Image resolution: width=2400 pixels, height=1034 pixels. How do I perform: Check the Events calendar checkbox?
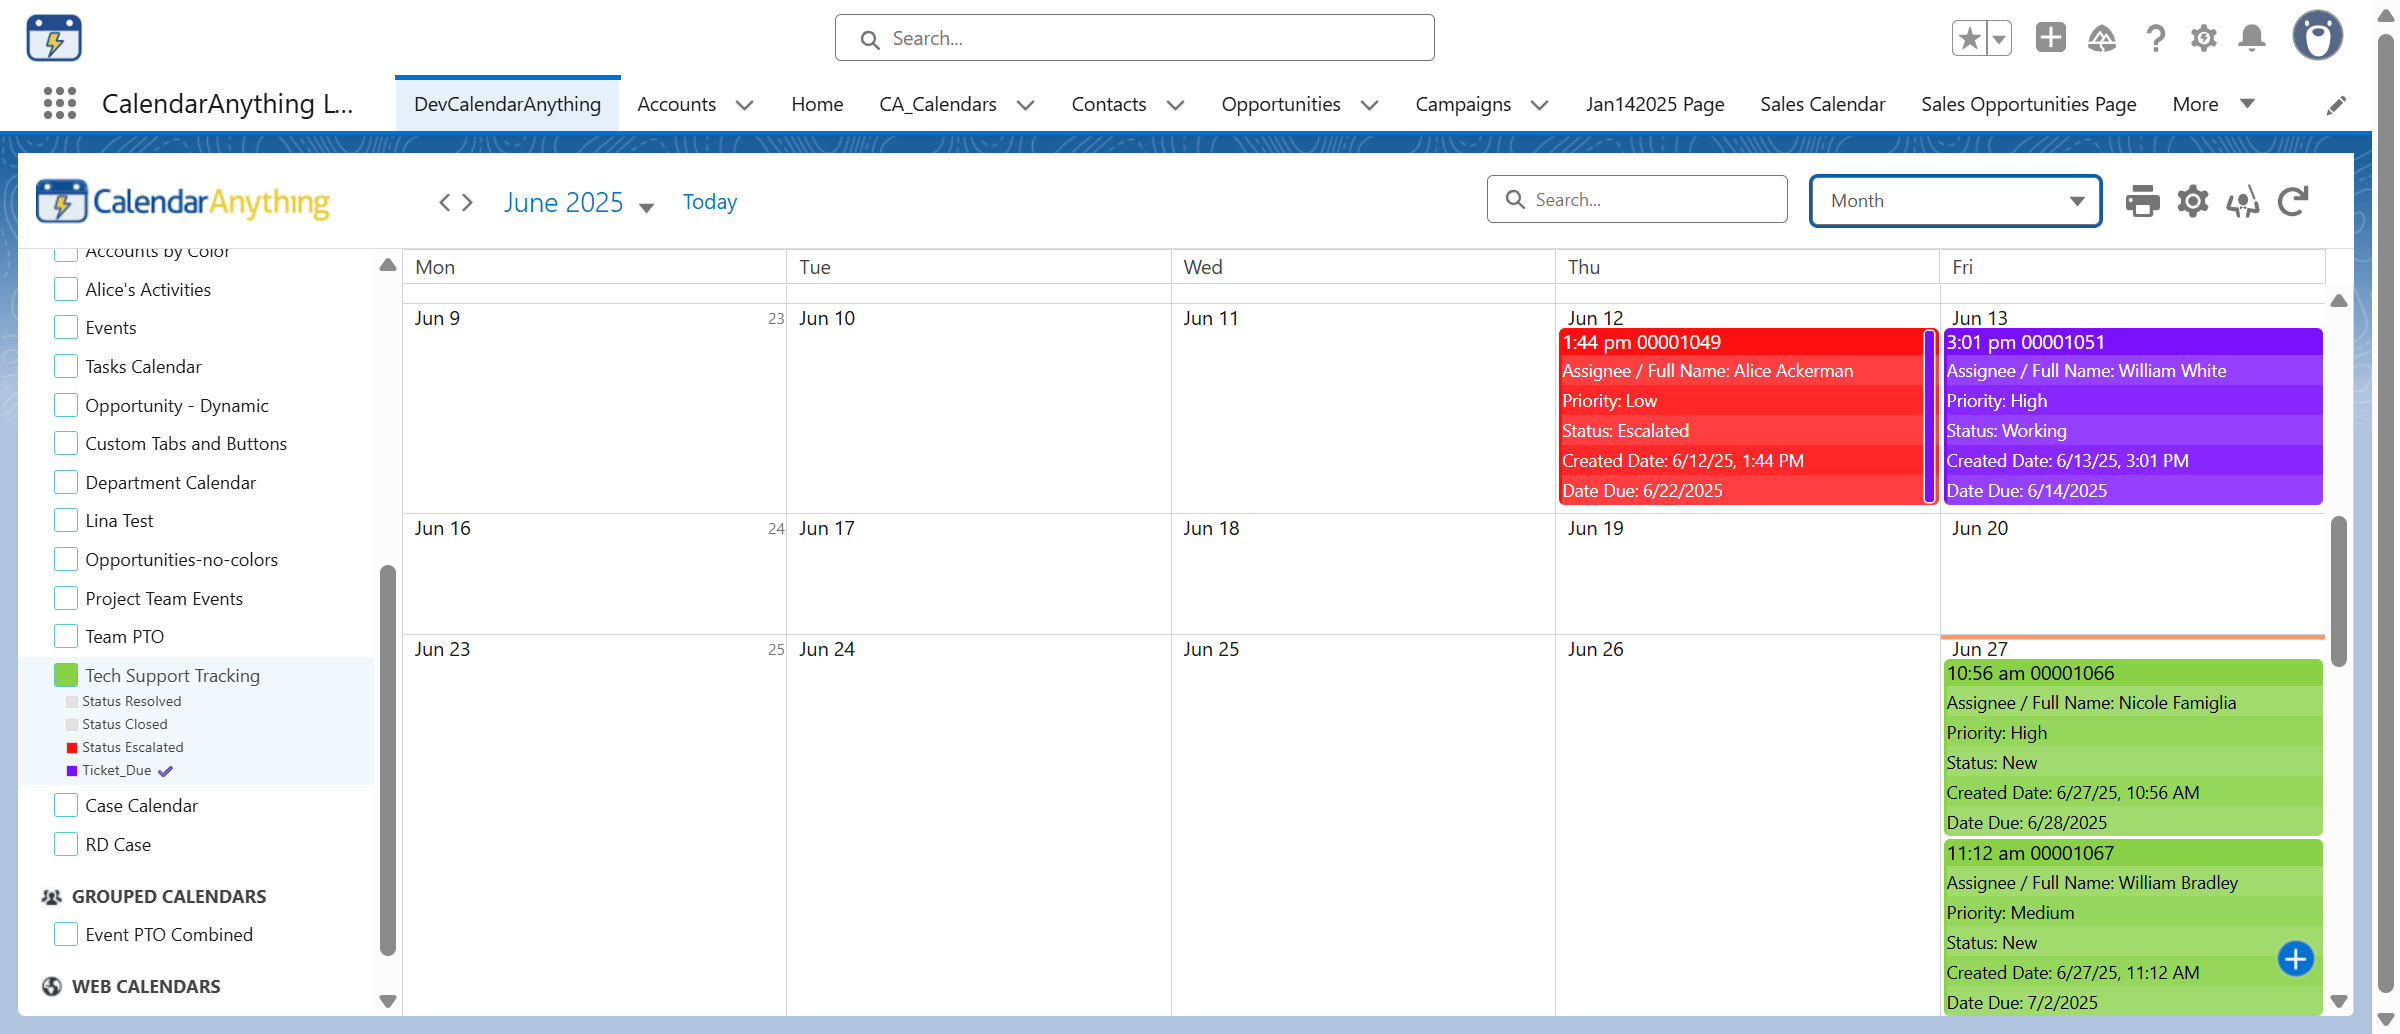[x=66, y=328]
